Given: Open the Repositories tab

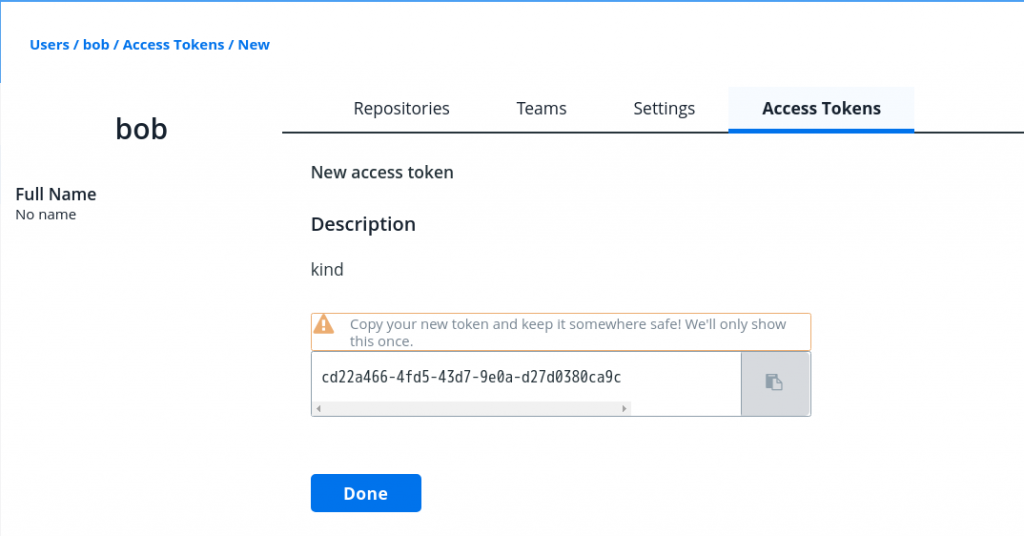Looking at the screenshot, I should click(x=402, y=108).
